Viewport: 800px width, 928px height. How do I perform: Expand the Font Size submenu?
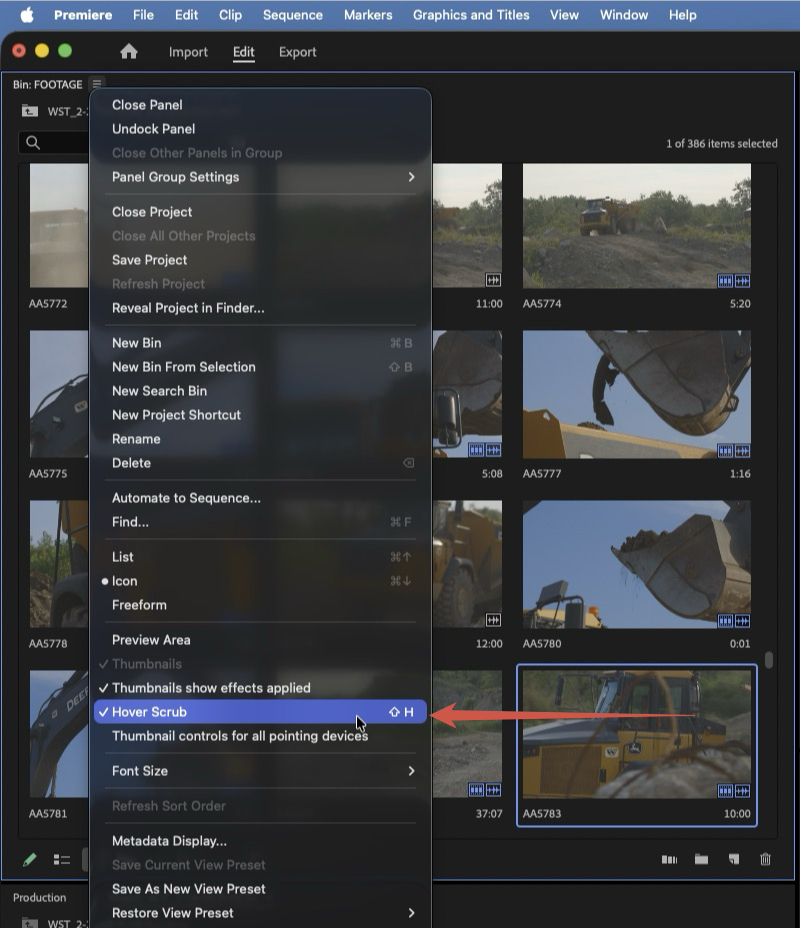tap(260, 771)
